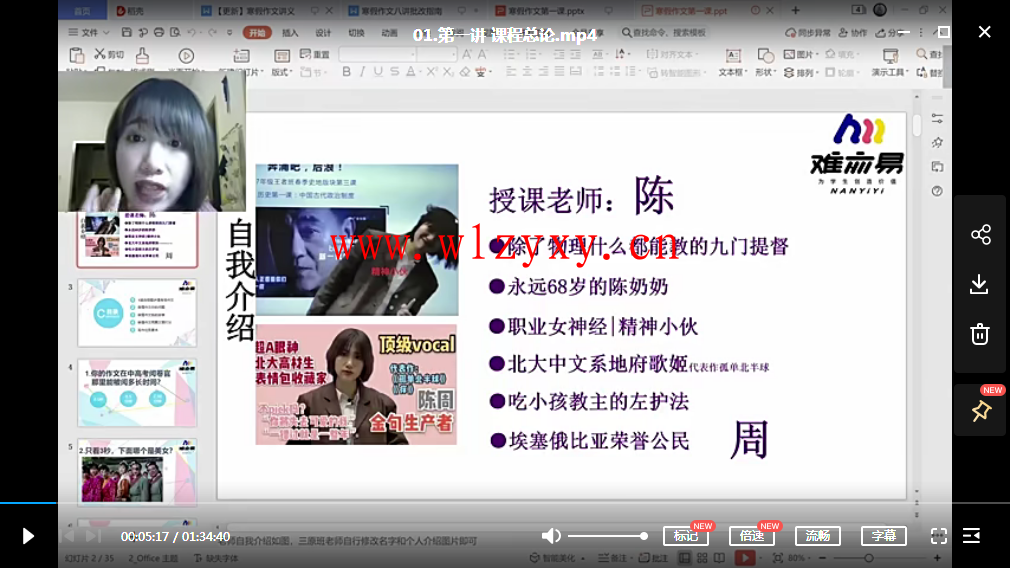This screenshot has height=568, width=1010.
Task: Toggle strikethrough formatting
Action: (394, 71)
